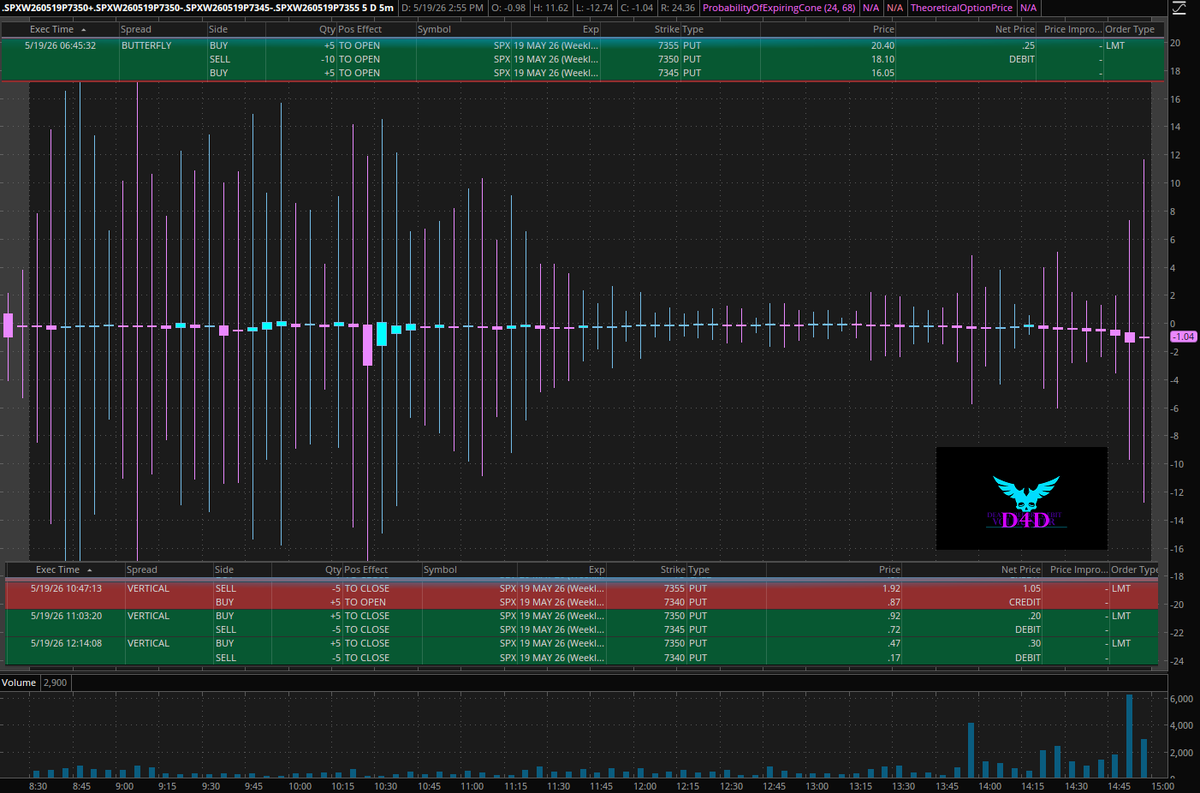Click the Symbol header in vertical orders table

[441, 569]
